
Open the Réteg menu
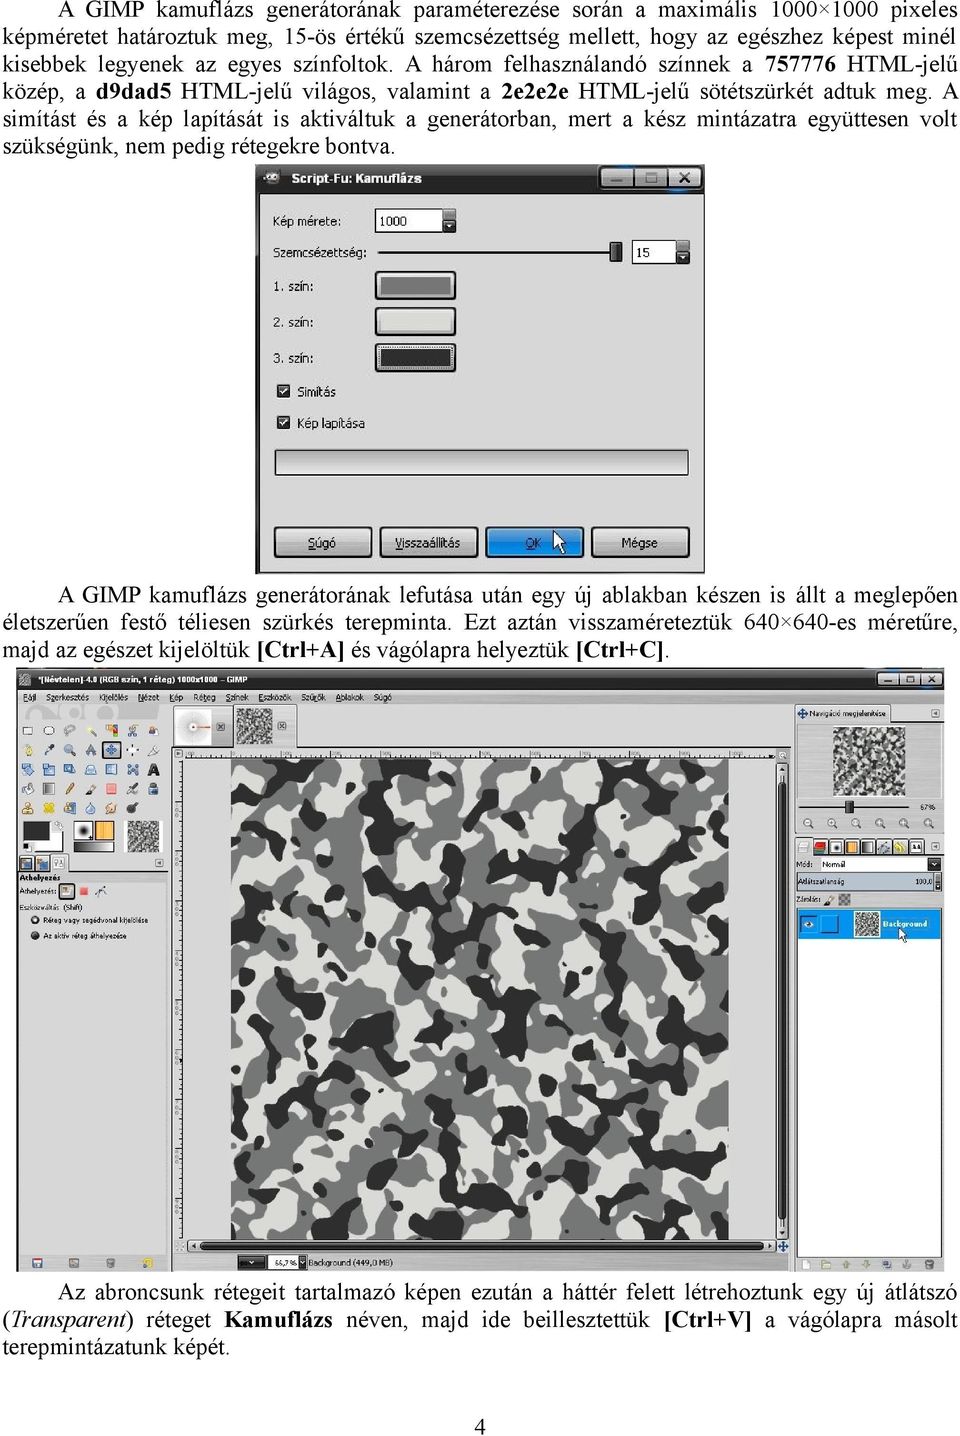click(204, 697)
